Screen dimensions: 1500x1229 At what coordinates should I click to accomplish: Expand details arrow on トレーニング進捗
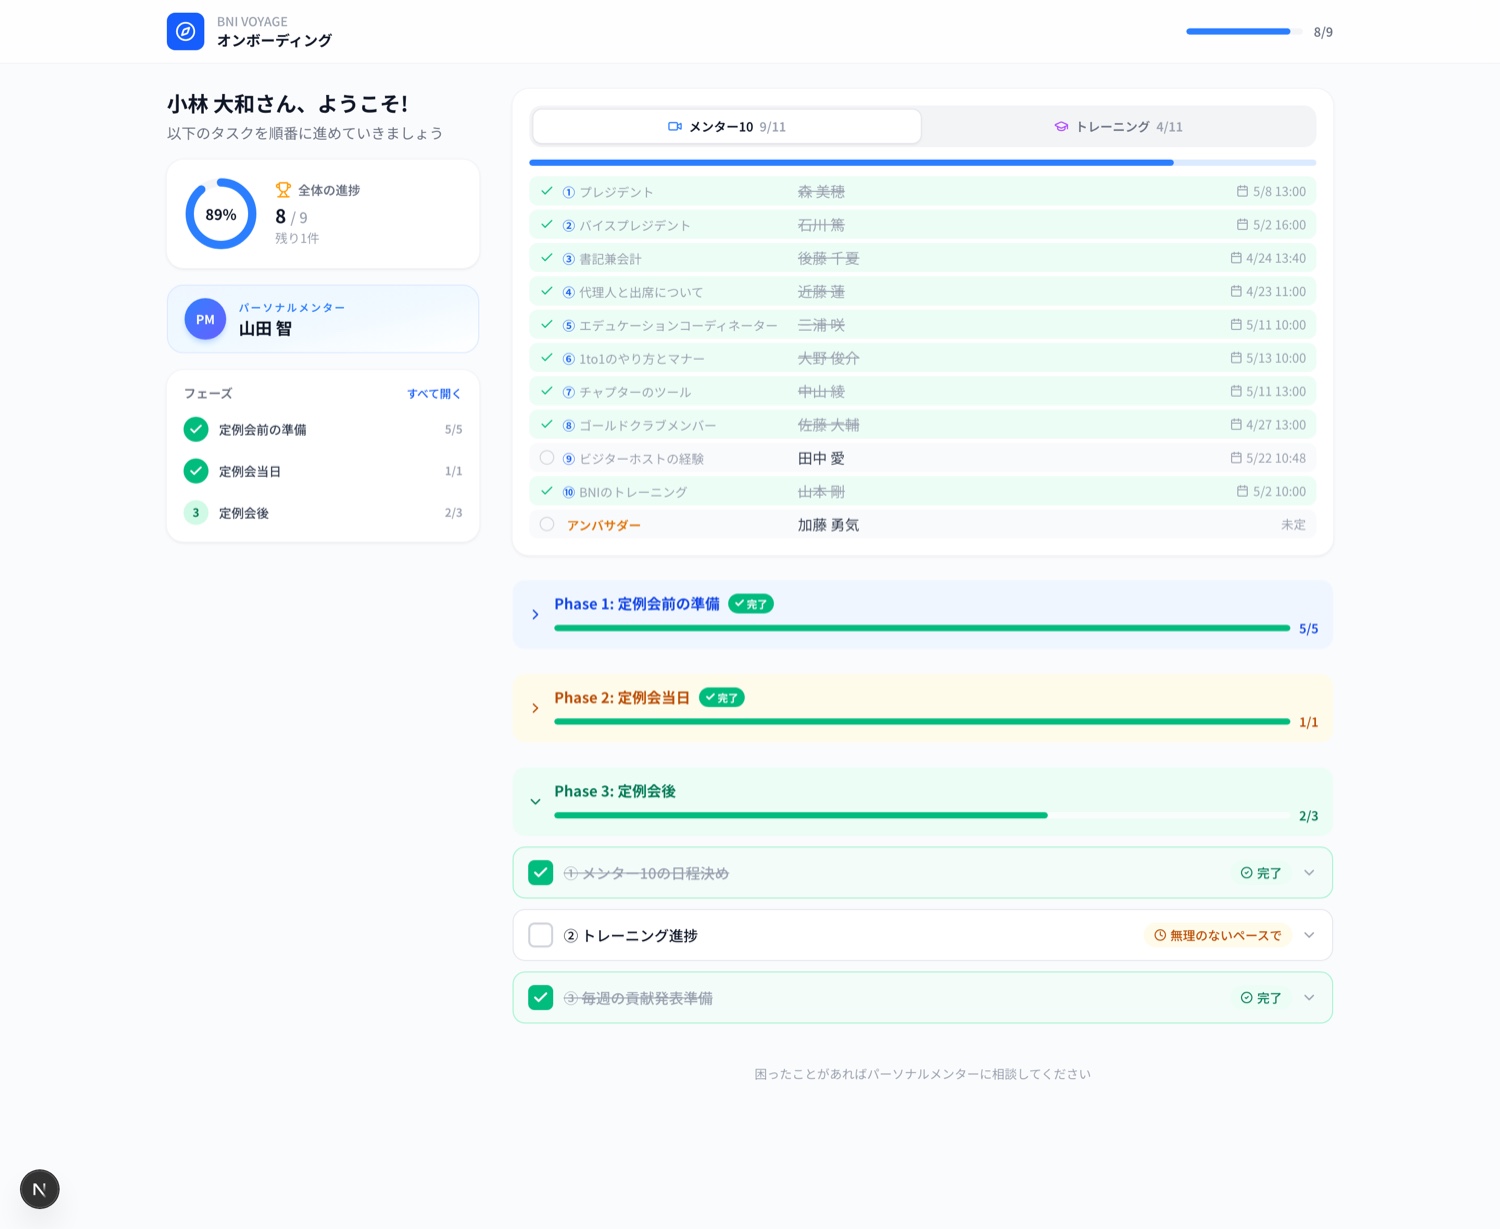click(1309, 935)
